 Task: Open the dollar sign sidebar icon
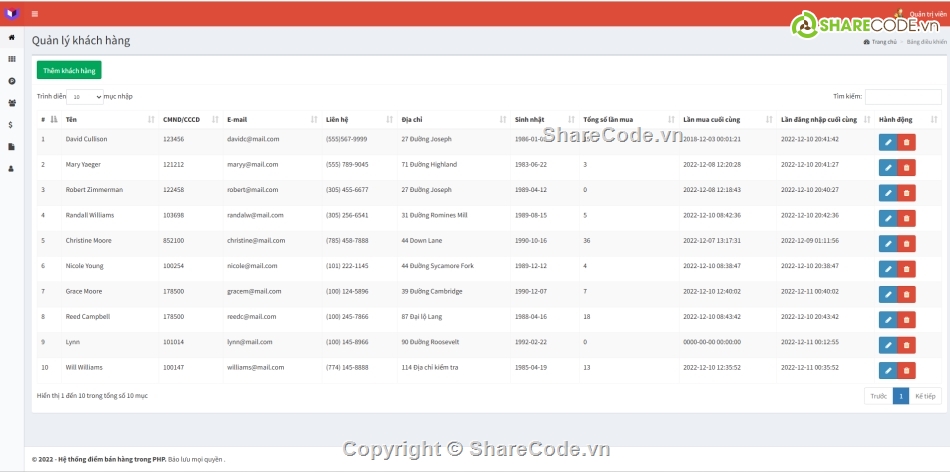tap(11, 125)
